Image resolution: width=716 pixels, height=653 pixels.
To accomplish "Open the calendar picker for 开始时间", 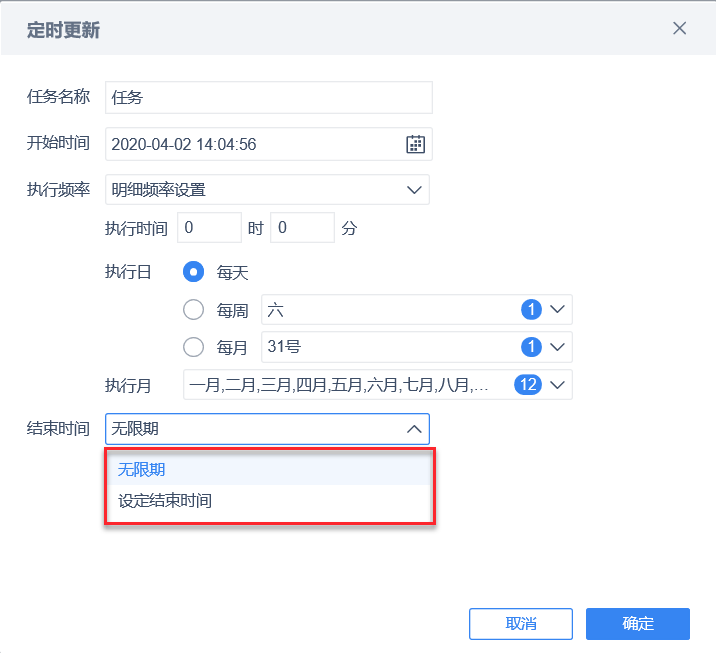I will point(415,144).
